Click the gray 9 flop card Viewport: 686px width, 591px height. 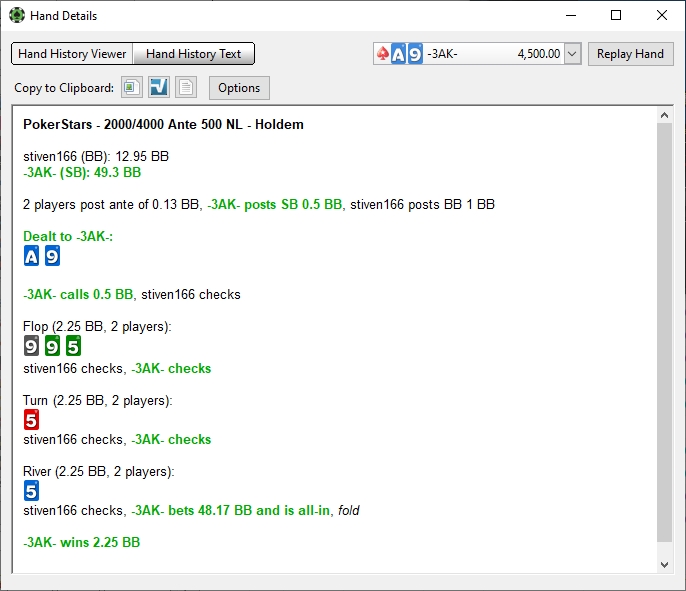pyautogui.click(x=32, y=346)
